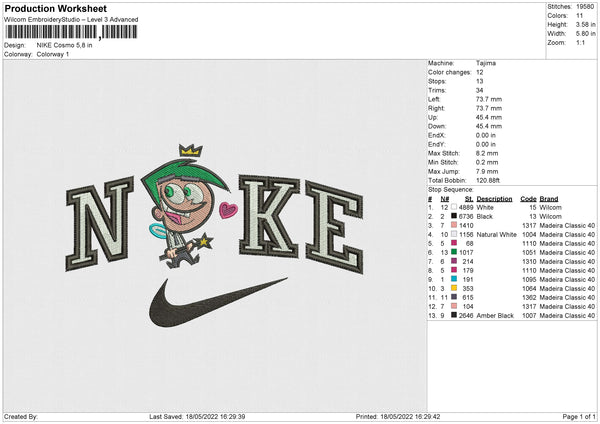Click the black swatch in stop 2
Viewport: 600px width, 424px height.
[x=454, y=216]
